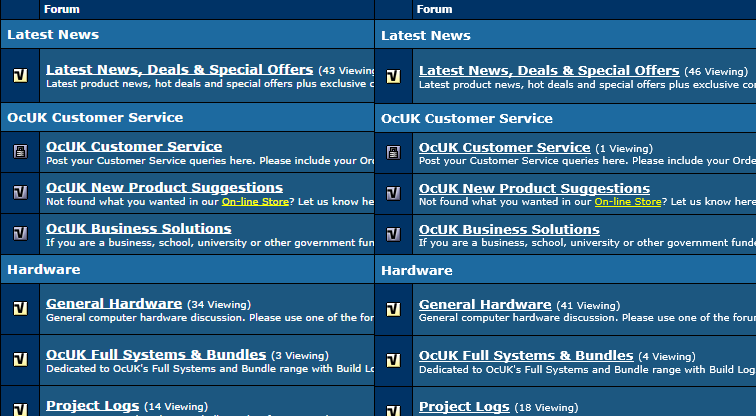Open Latest News, Deals & Special Offers link with 46 Viewing
Screen dimensions: 756x416
point(549,70)
